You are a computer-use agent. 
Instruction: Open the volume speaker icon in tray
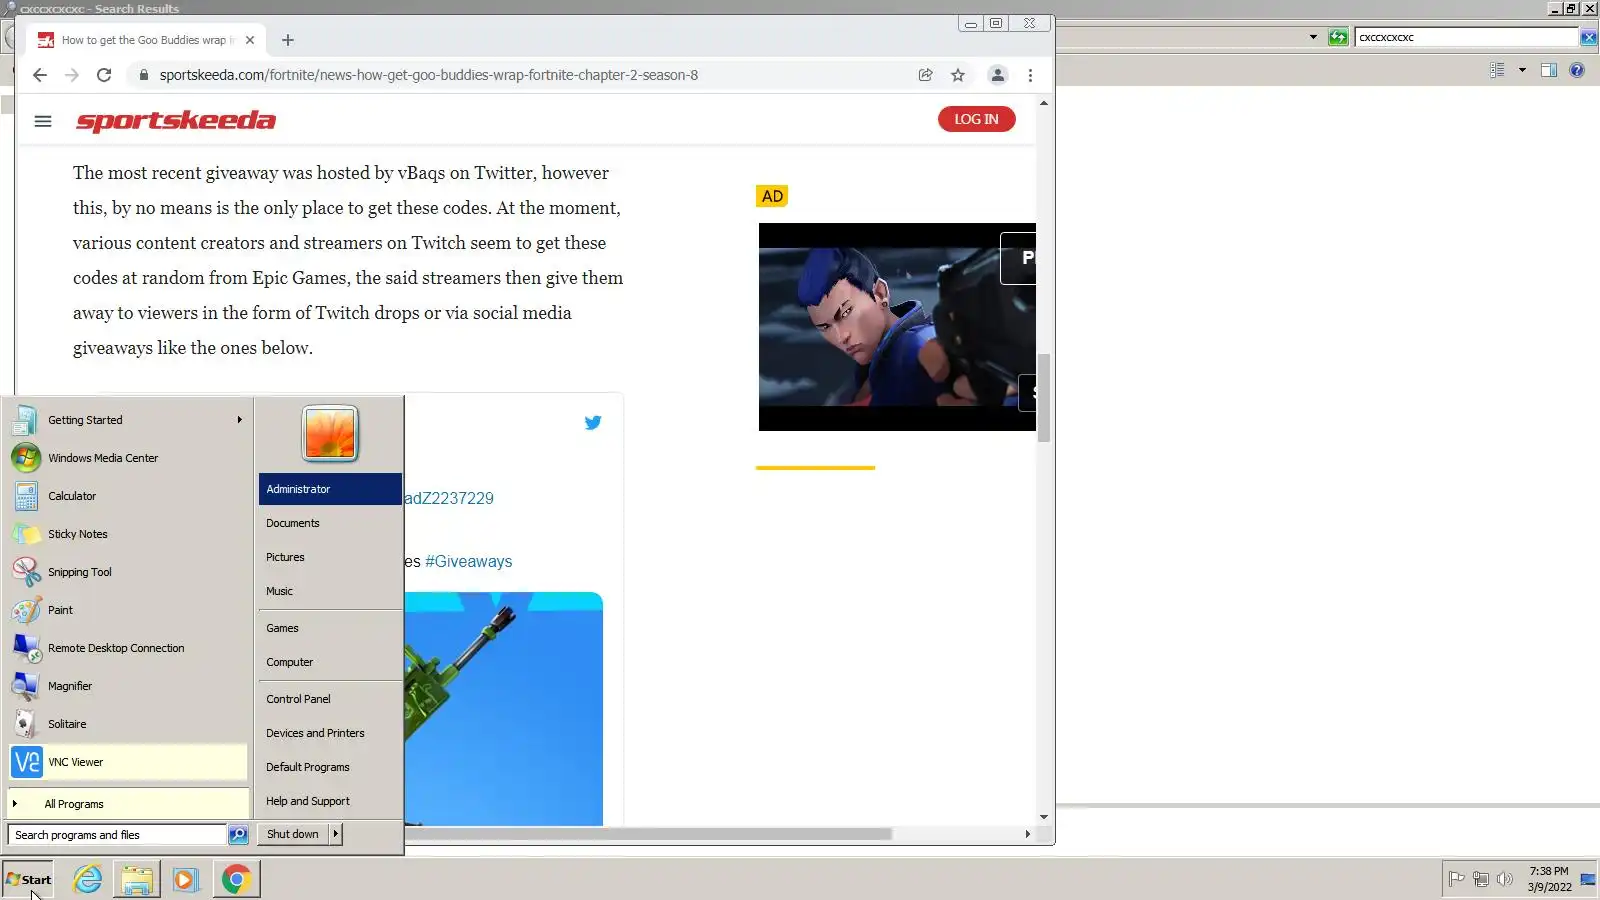1505,879
